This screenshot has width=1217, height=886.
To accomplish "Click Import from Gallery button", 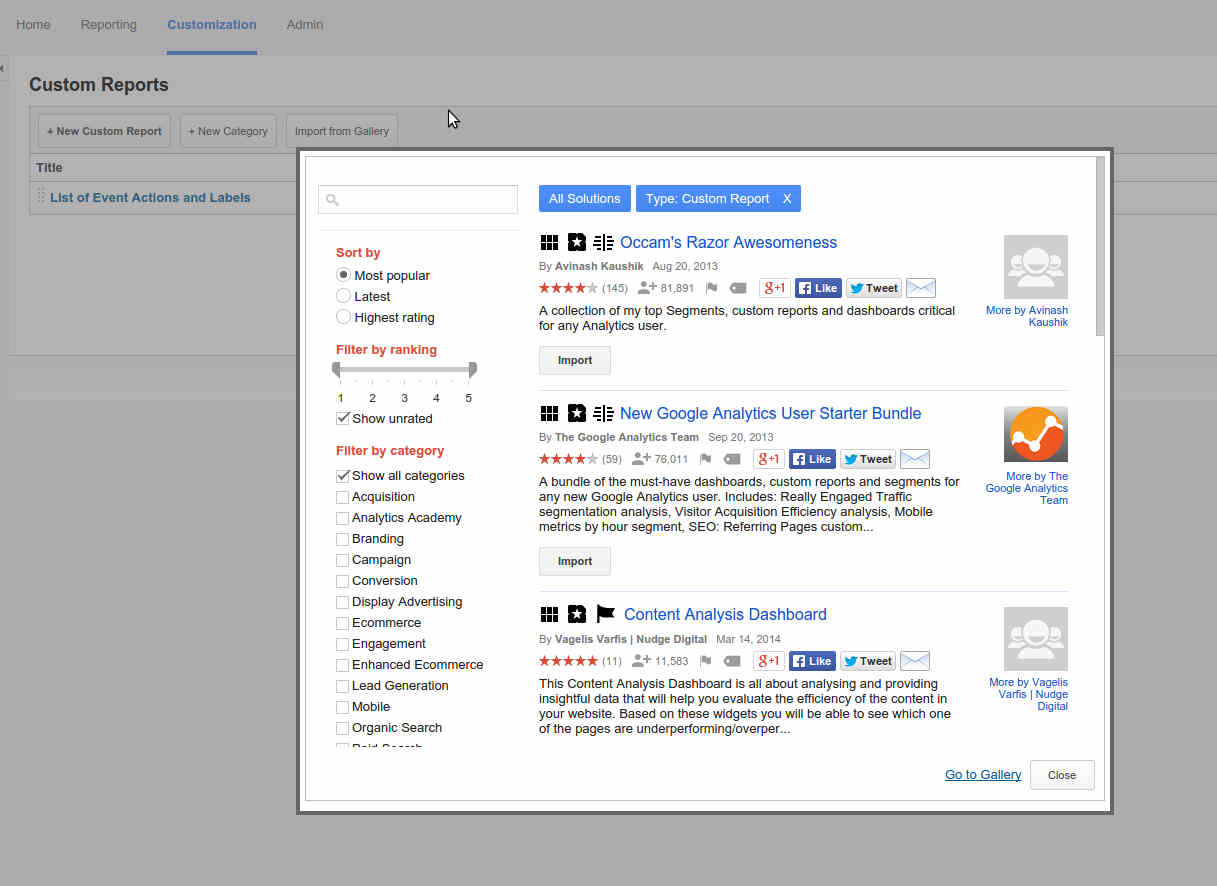I will [342, 131].
